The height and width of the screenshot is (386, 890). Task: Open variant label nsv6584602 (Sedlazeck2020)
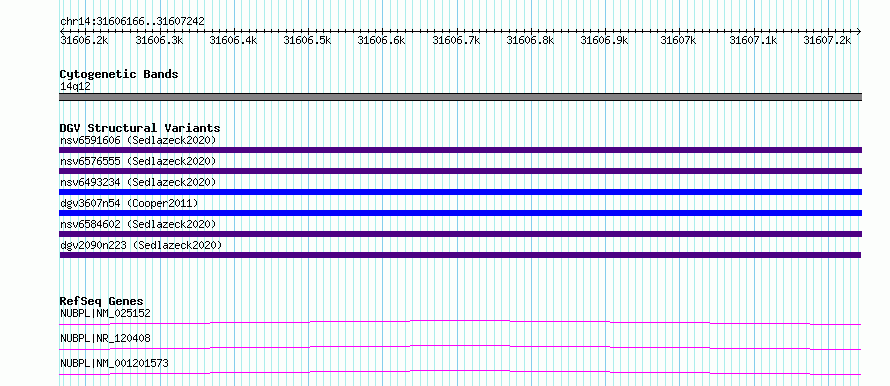pos(138,224)
